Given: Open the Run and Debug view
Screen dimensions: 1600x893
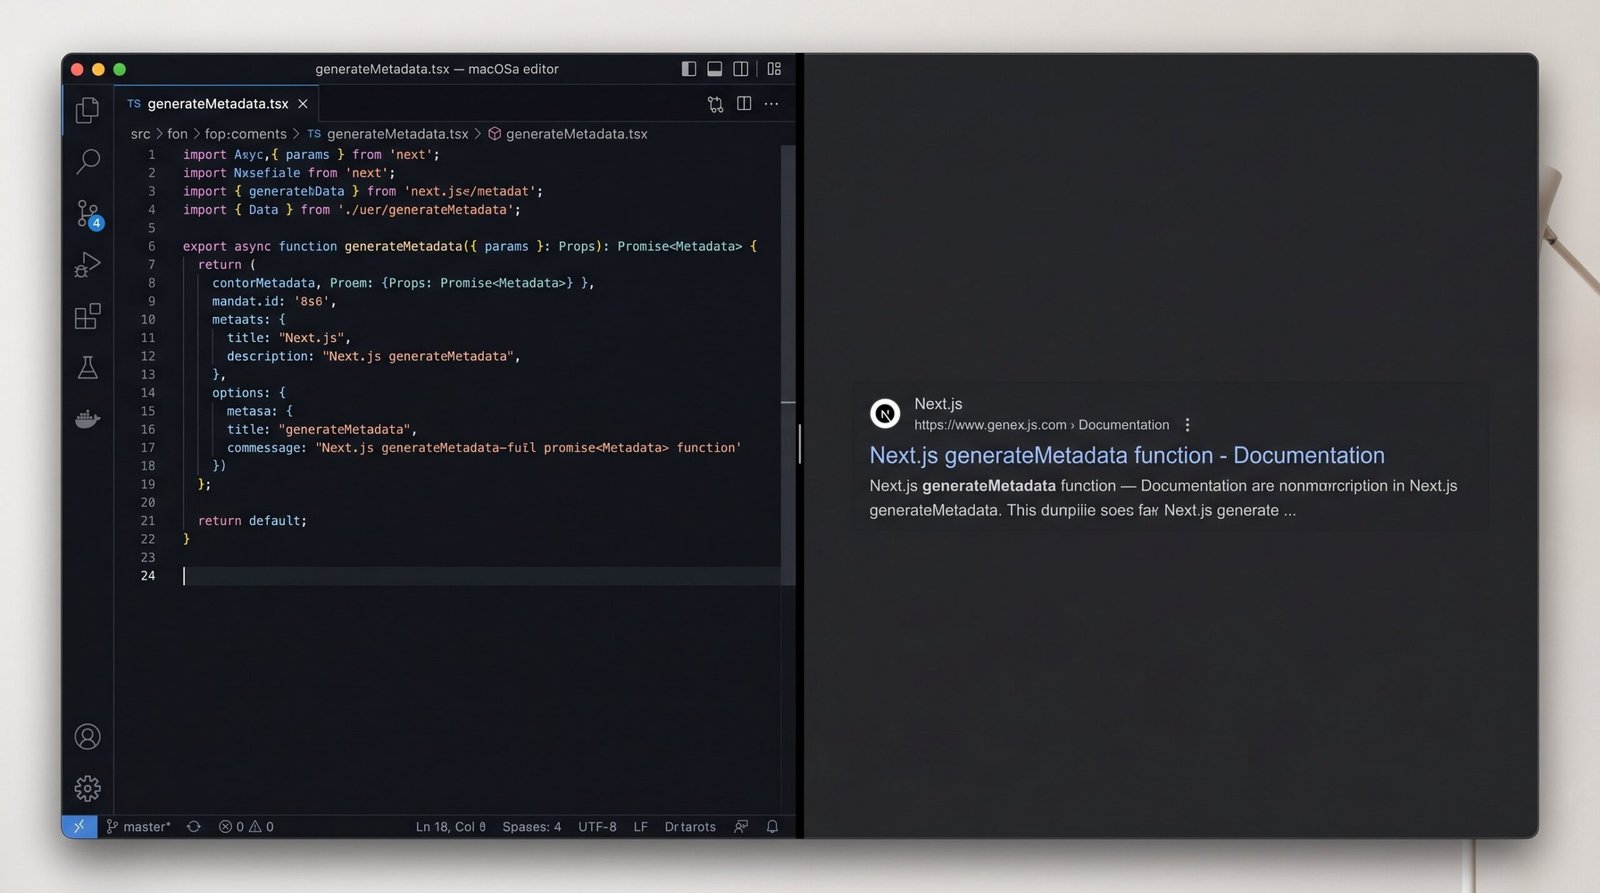Looking at the screenshot, I should (88, 265).
